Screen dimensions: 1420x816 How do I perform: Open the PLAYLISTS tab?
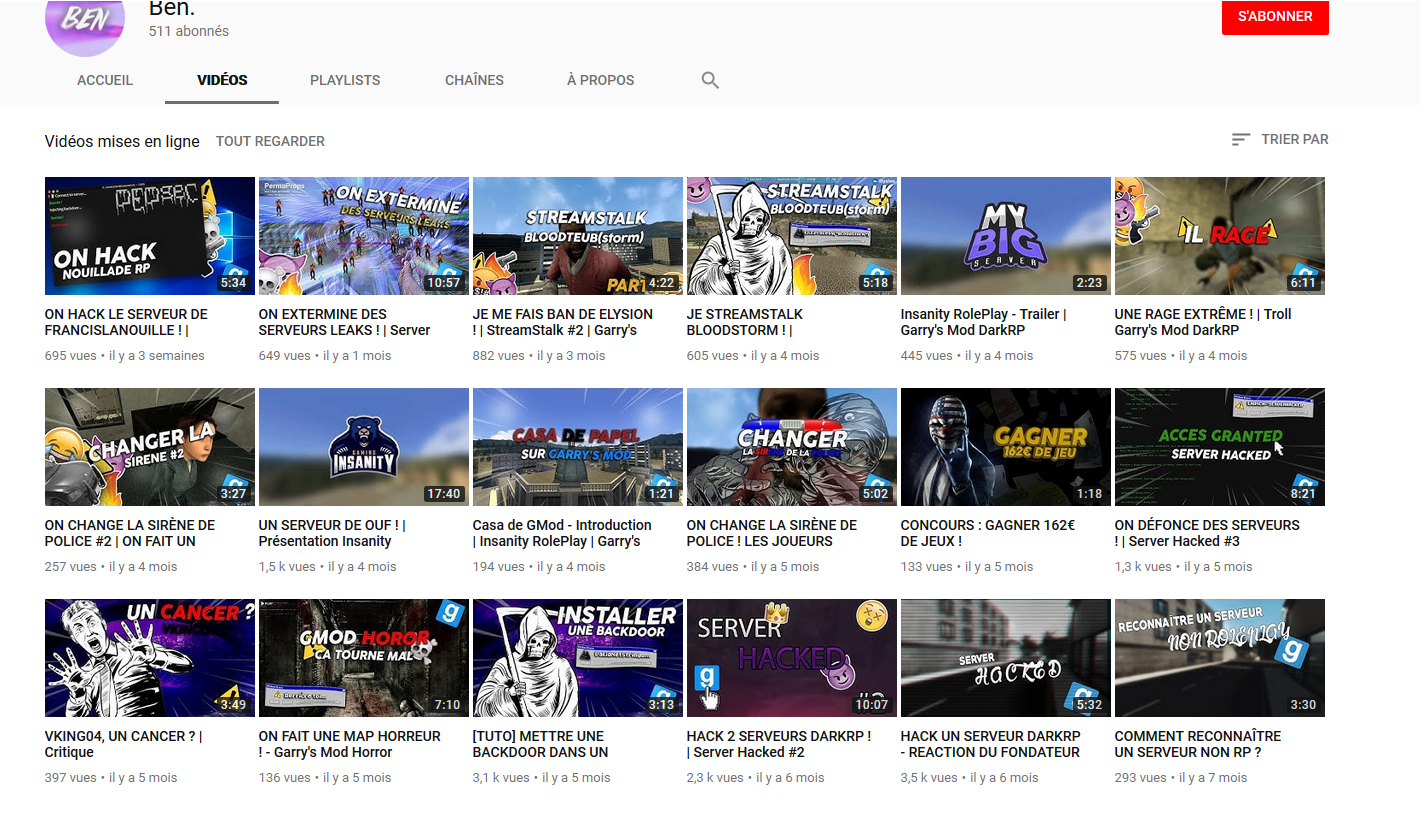point(345,80)
